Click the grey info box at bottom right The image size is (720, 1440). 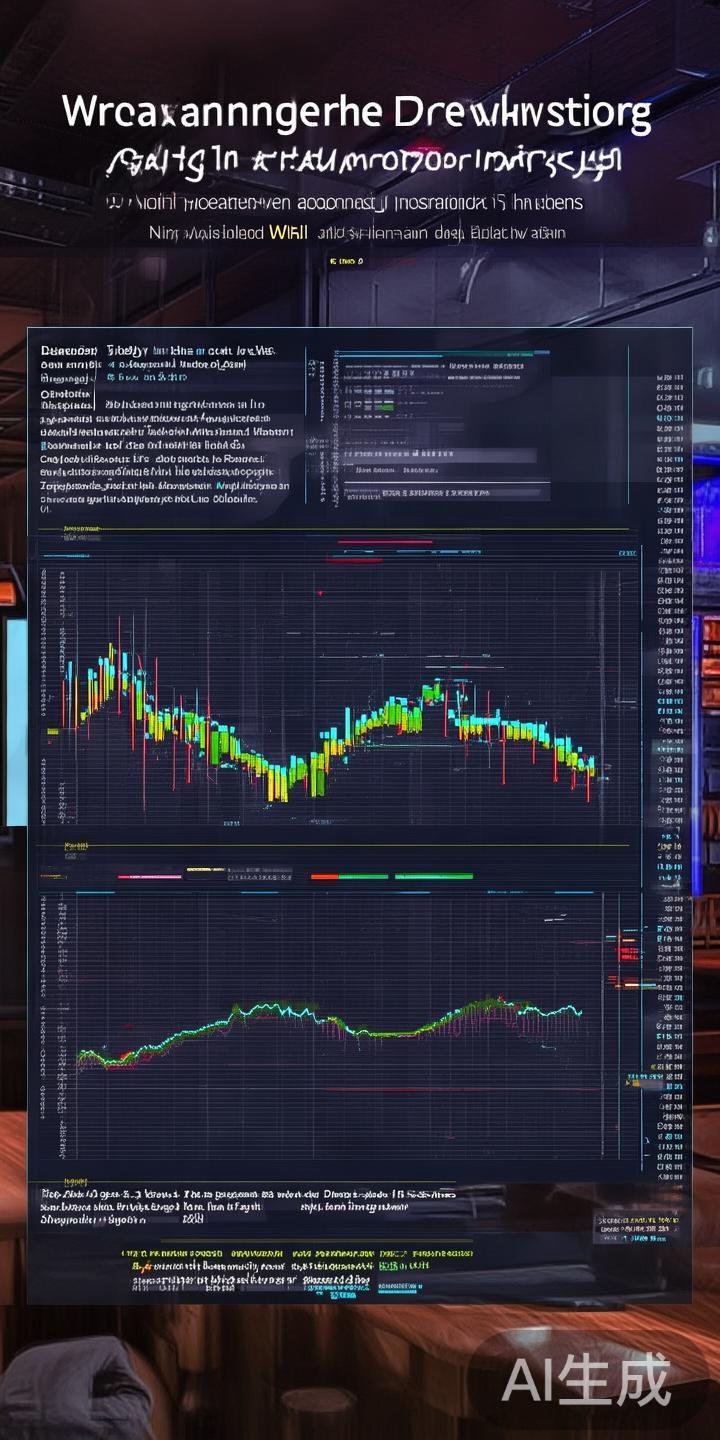click(x=638, y=1232)
